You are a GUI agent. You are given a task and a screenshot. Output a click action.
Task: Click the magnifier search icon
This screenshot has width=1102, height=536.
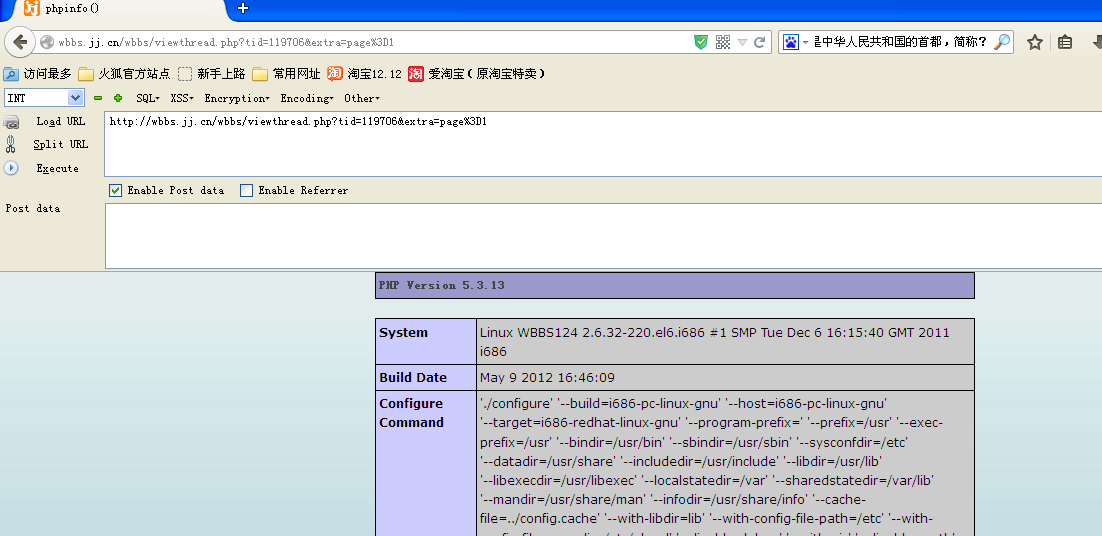pyautogui.click(x=1002, y=41)
